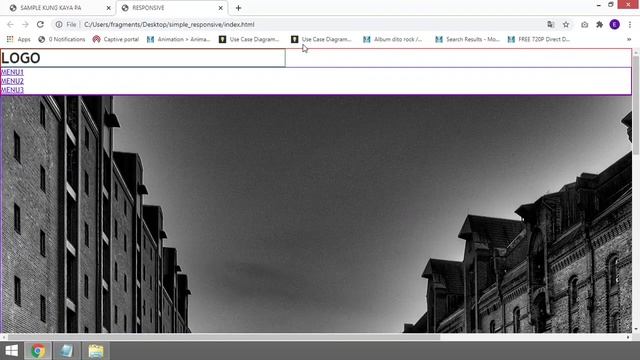The width and height of the screenshot is (640, 360).
Task: Click the scroll down arrow
Action: (x=636, y=329)
